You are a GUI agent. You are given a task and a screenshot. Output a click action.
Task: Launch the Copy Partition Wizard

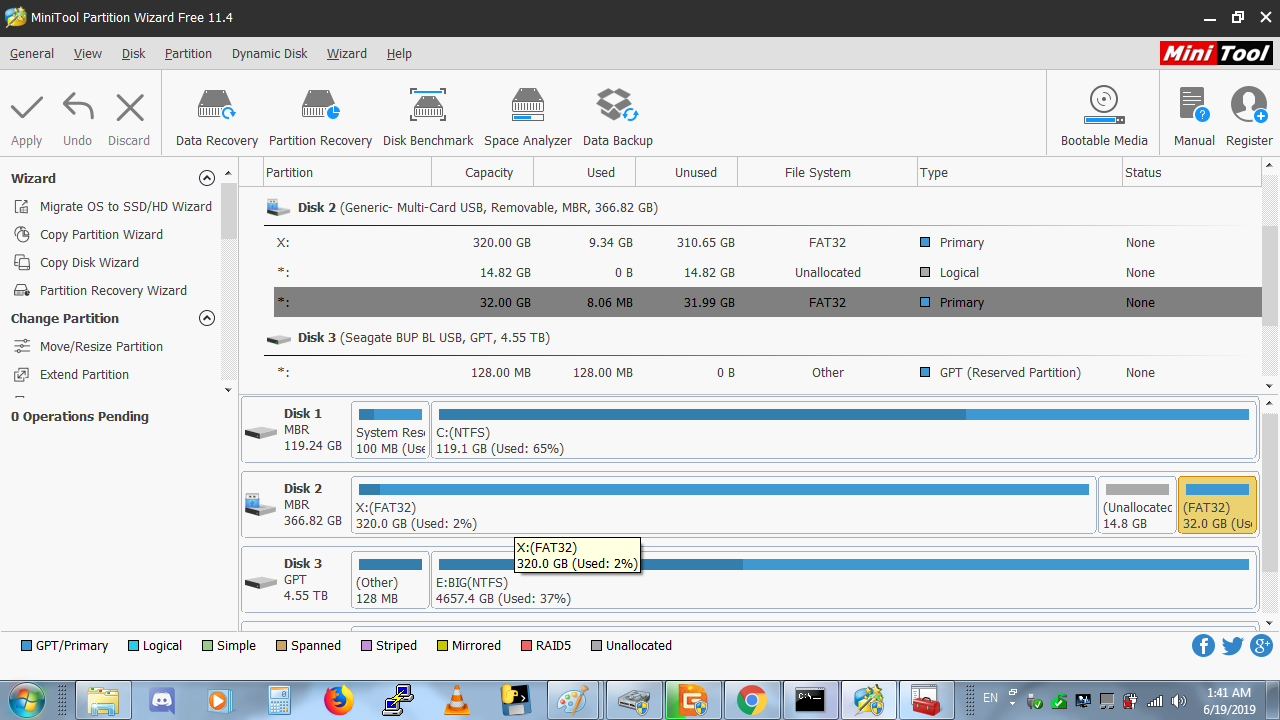tap(101, 234)
